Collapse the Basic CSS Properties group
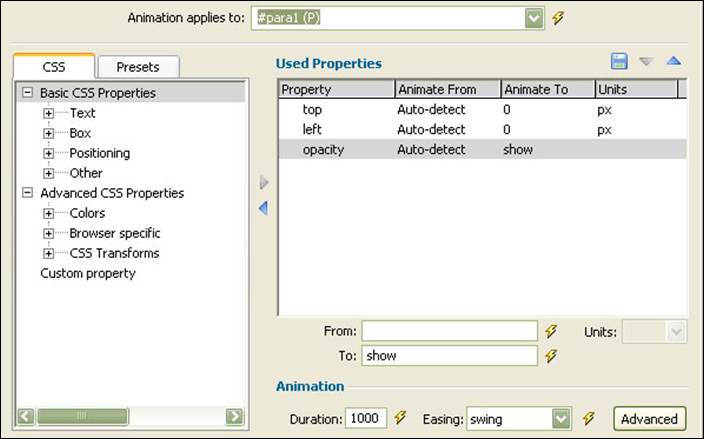This screenshot has width=704, height=439. (x=28, y=92)
